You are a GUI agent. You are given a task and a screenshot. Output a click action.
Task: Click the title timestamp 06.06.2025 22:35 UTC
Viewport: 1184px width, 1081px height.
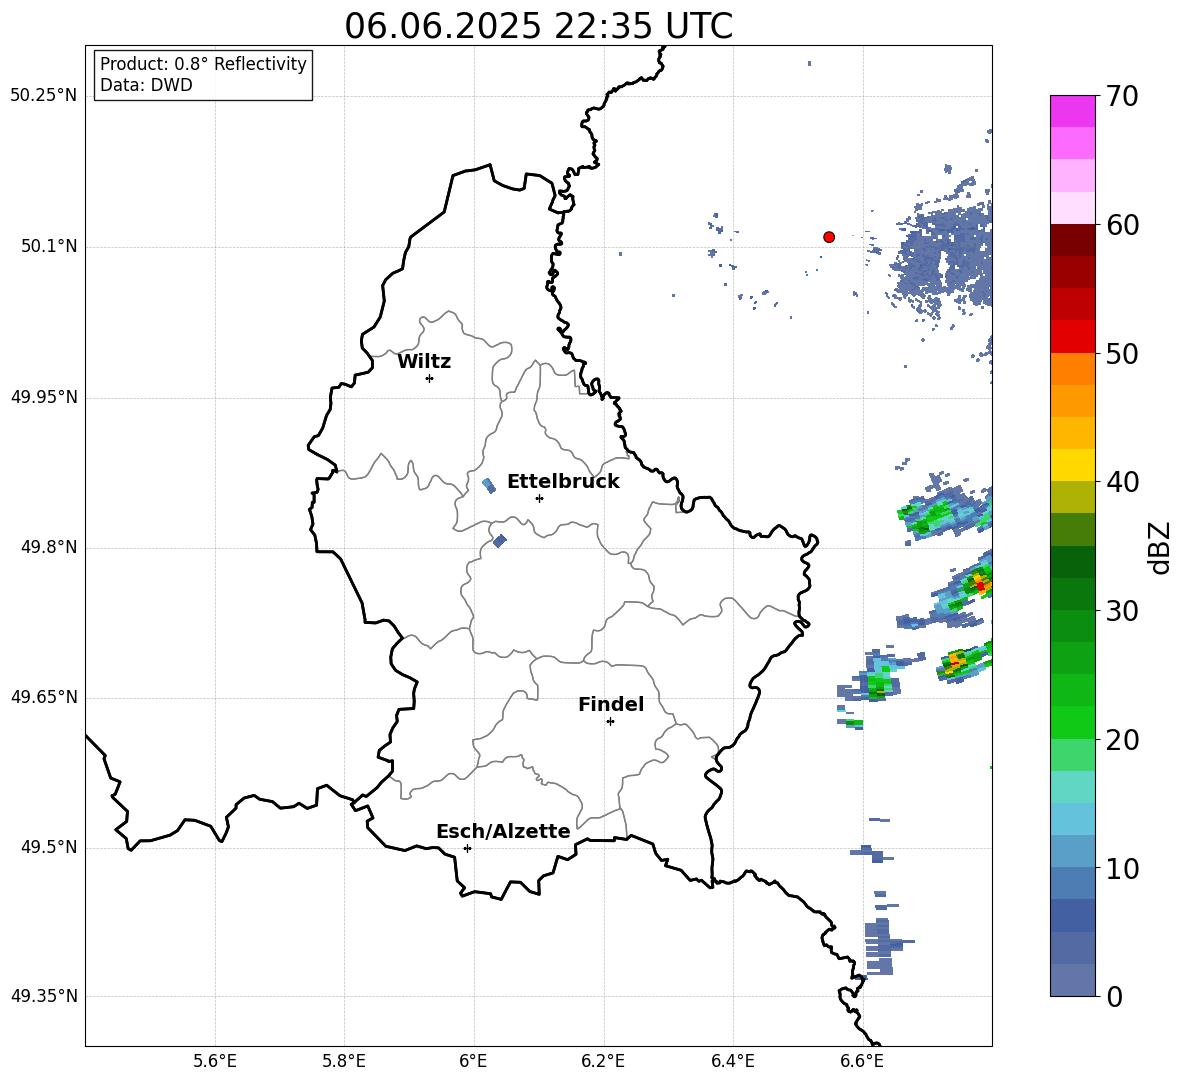[538, 26]
